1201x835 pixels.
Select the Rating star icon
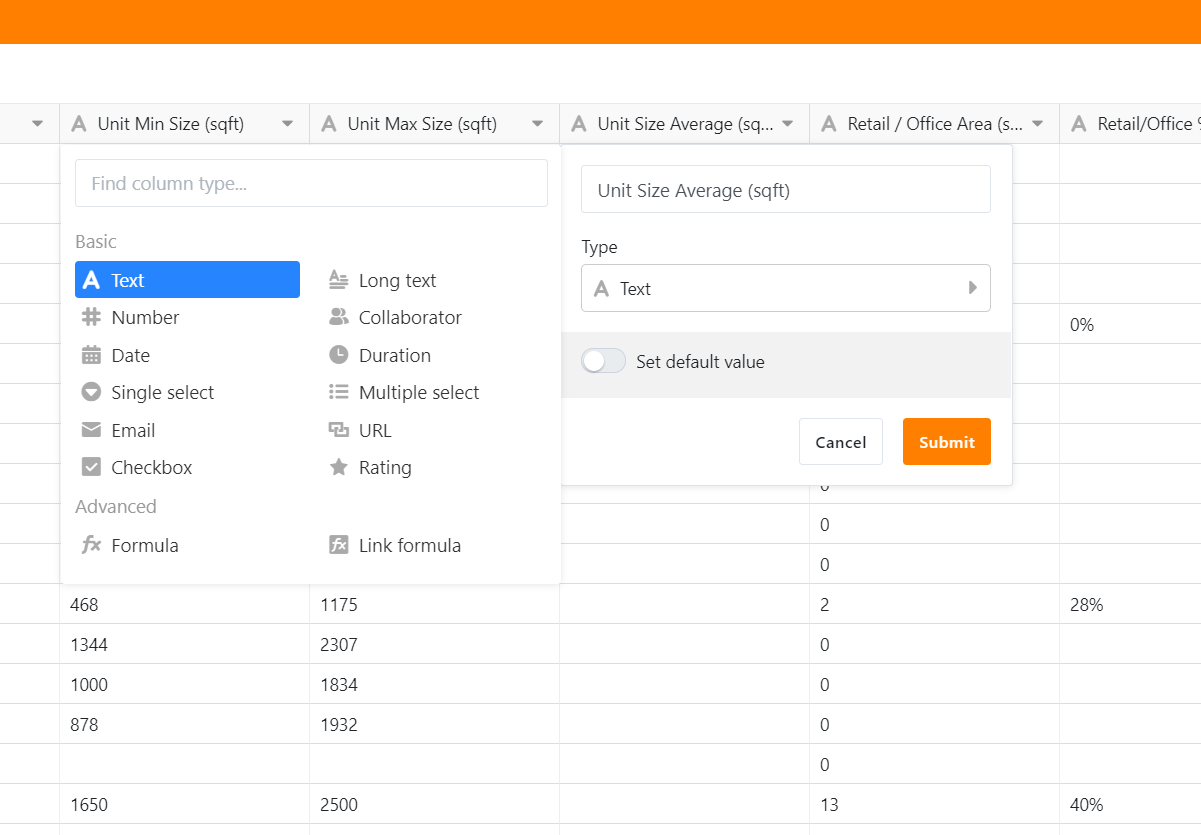(339, 468)
